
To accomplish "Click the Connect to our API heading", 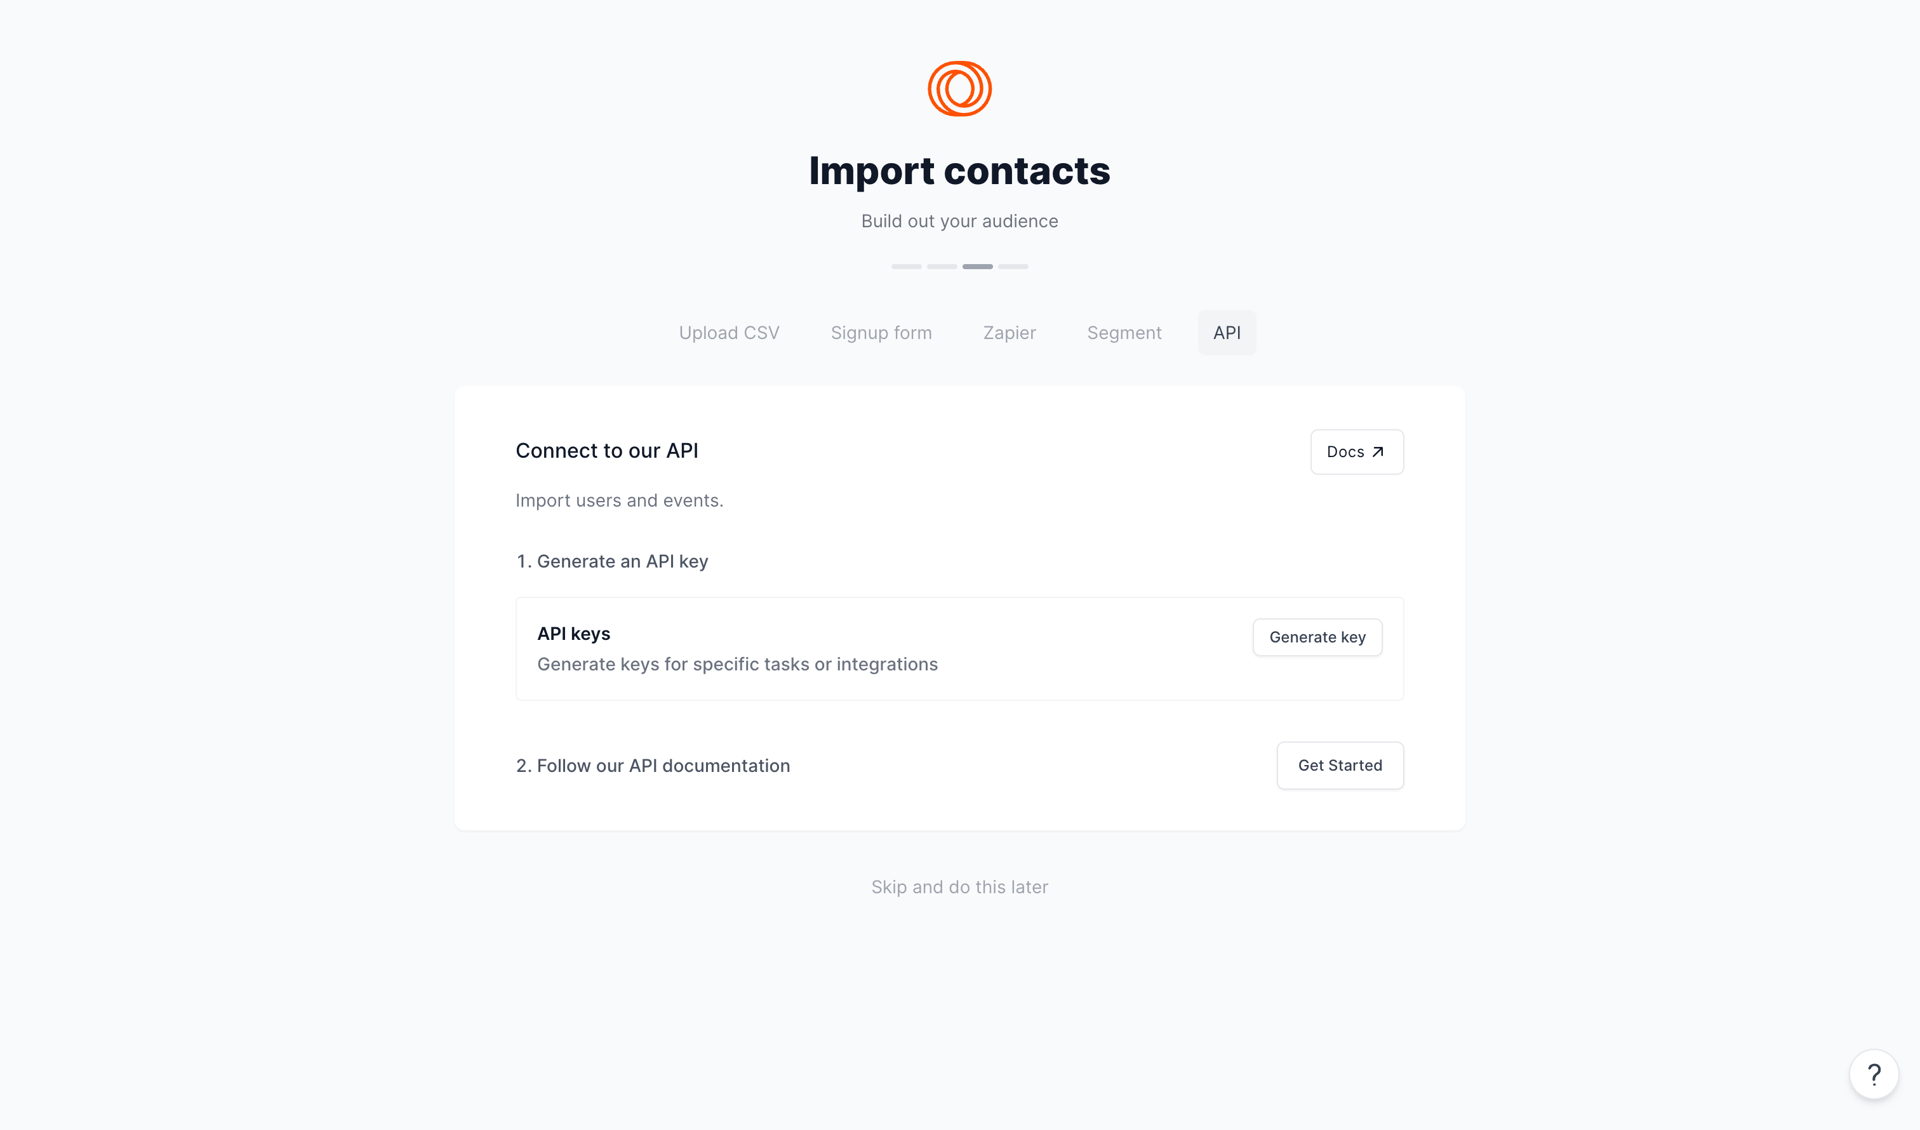I will (x=606, y=450).
